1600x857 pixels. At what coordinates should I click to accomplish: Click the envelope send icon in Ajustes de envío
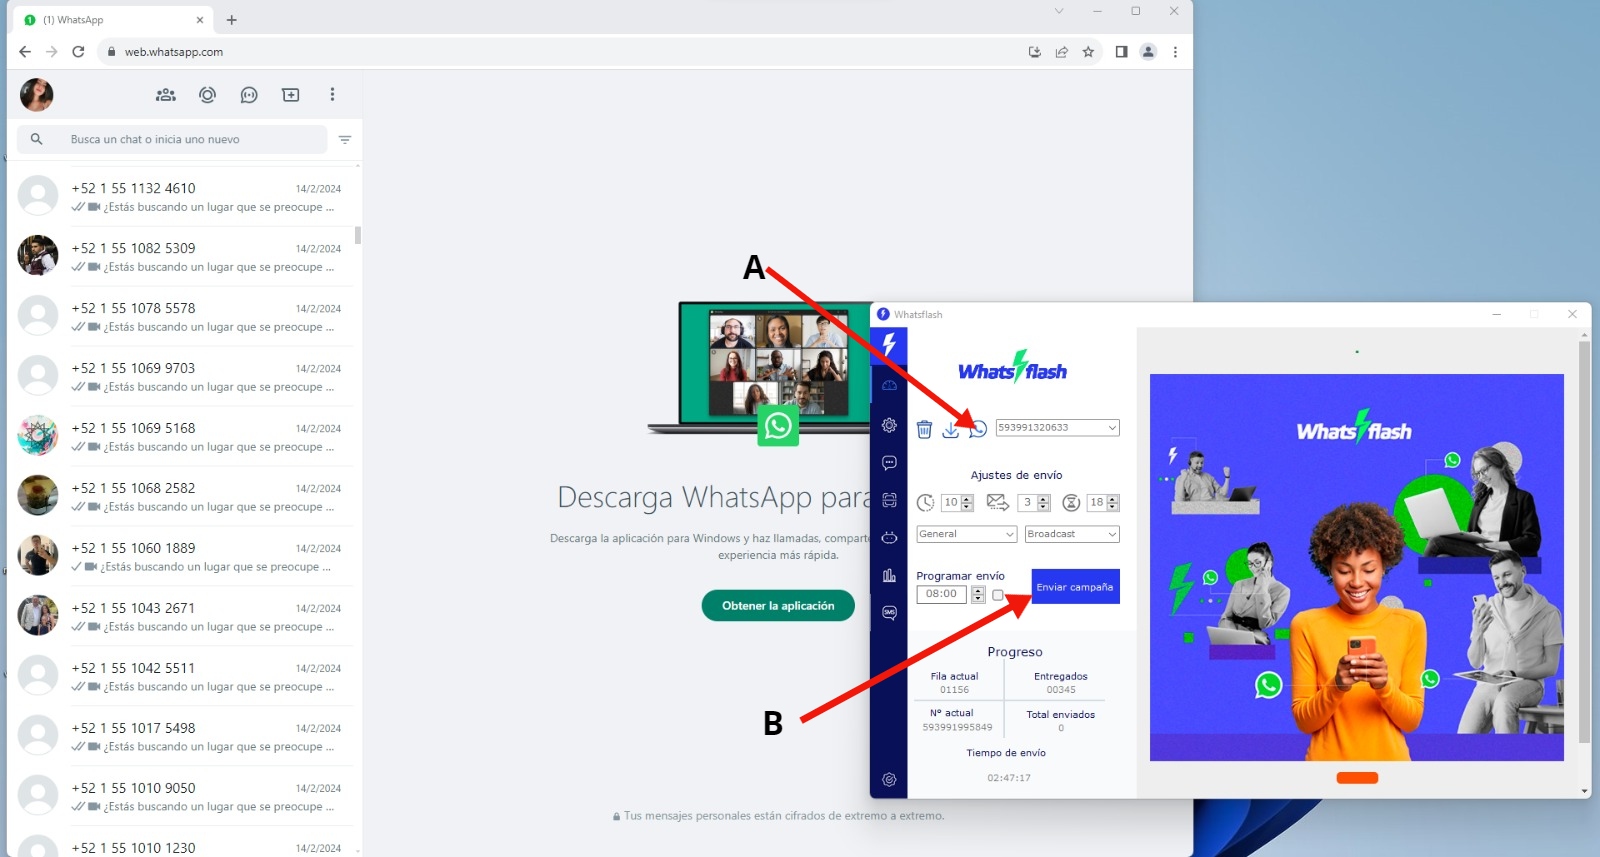(997, 502)
